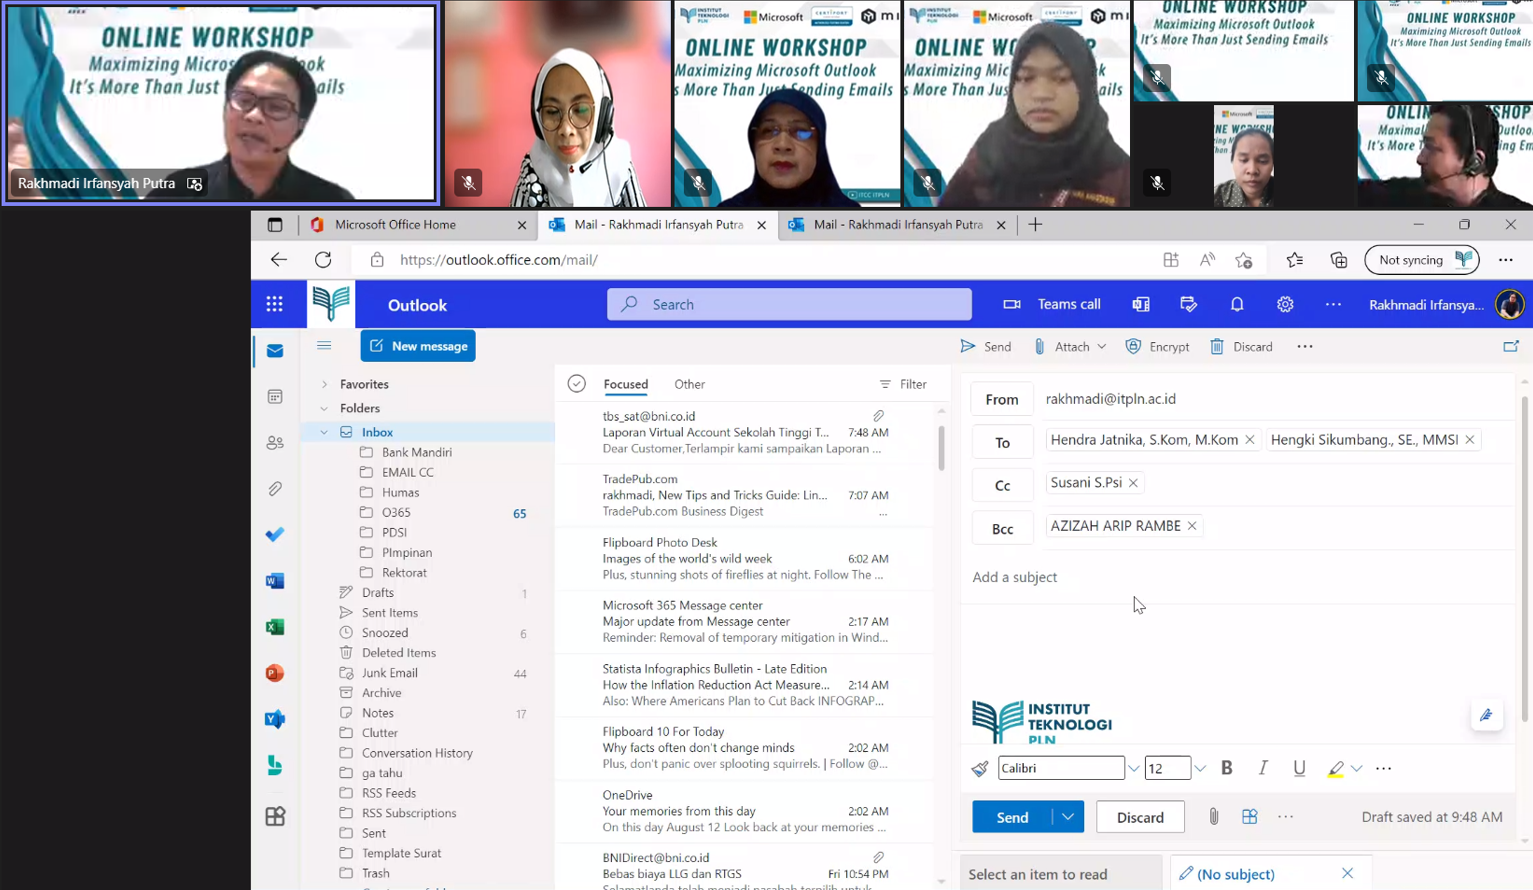Apply bold formatting in the compose toolbar
Viewport: 1533px width, 890px height.
[1227, 768]
